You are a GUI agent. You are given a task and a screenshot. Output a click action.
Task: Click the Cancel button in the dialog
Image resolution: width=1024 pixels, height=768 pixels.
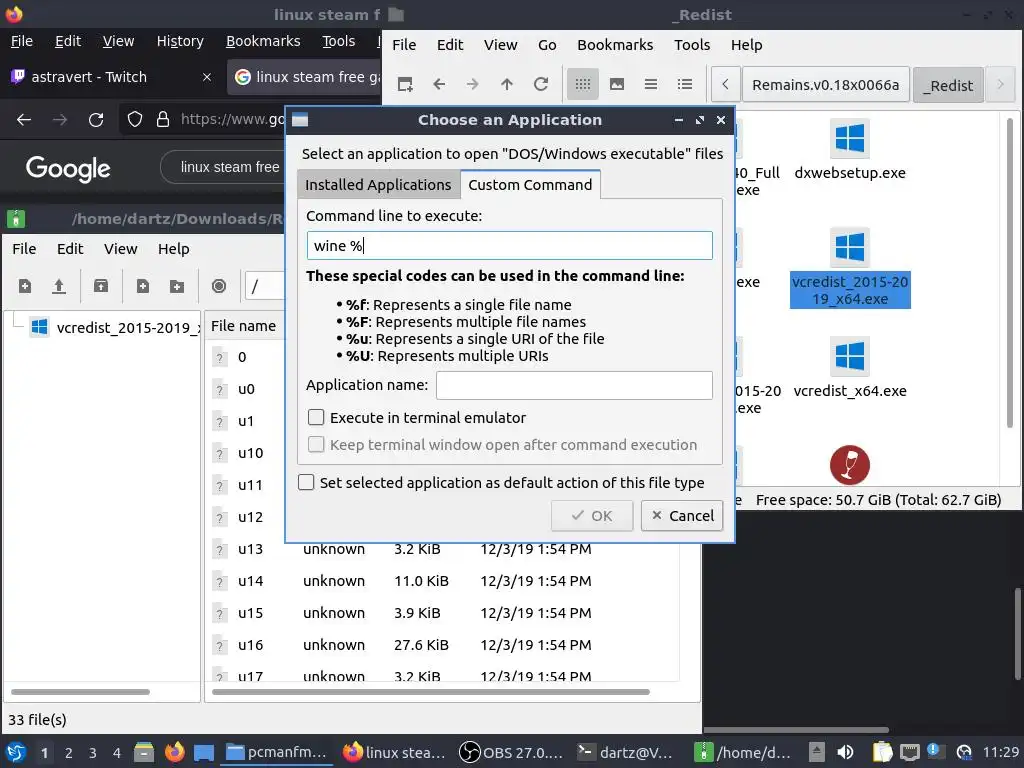tap(682, 516)
